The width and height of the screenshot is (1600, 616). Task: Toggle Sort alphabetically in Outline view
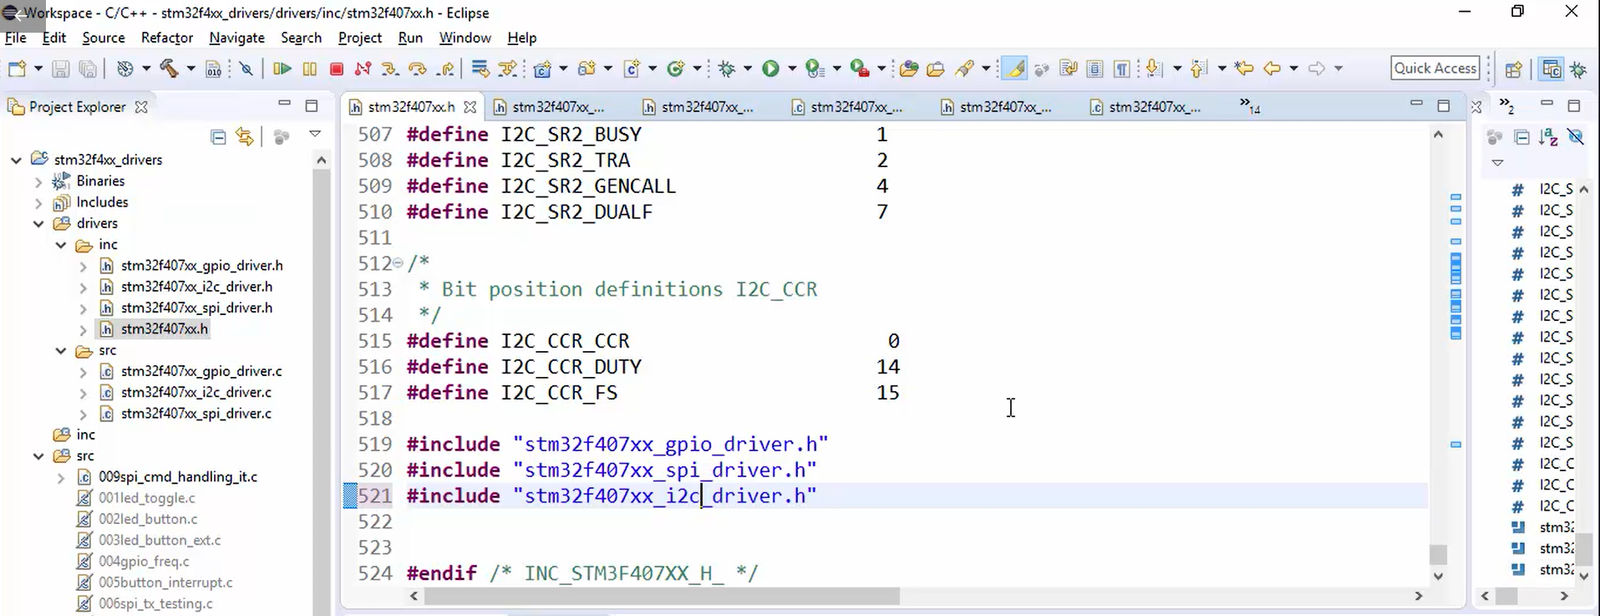(x=1549, y=137)
